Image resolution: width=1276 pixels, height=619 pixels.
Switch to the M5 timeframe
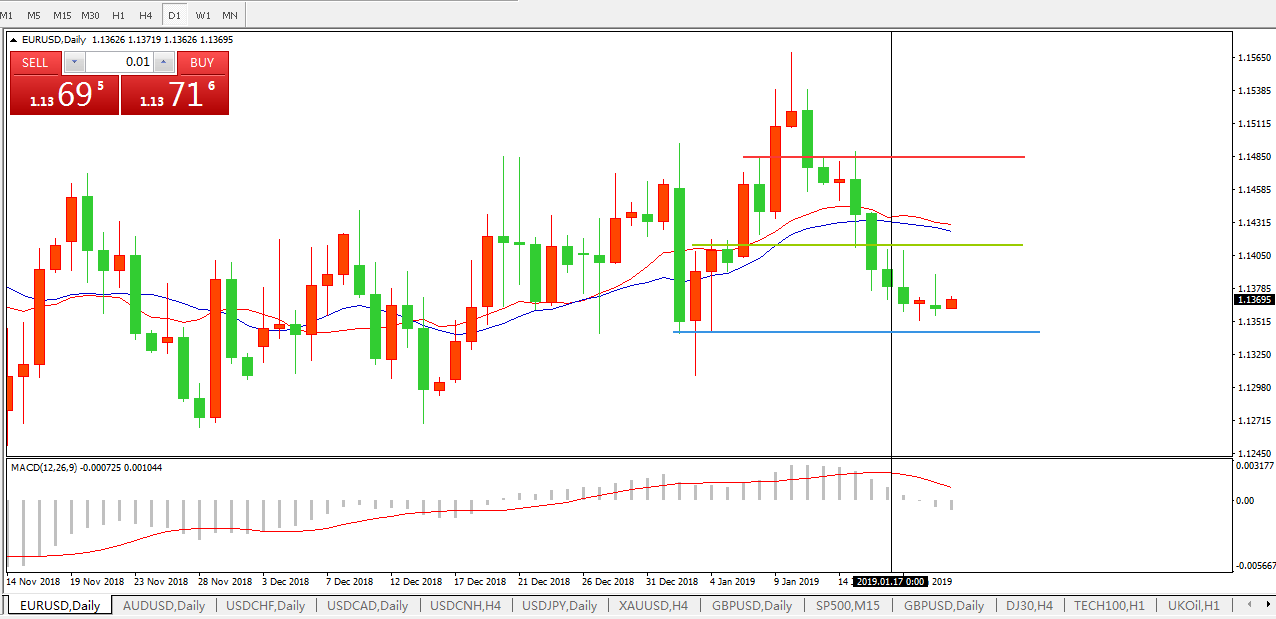pos(34,15)
